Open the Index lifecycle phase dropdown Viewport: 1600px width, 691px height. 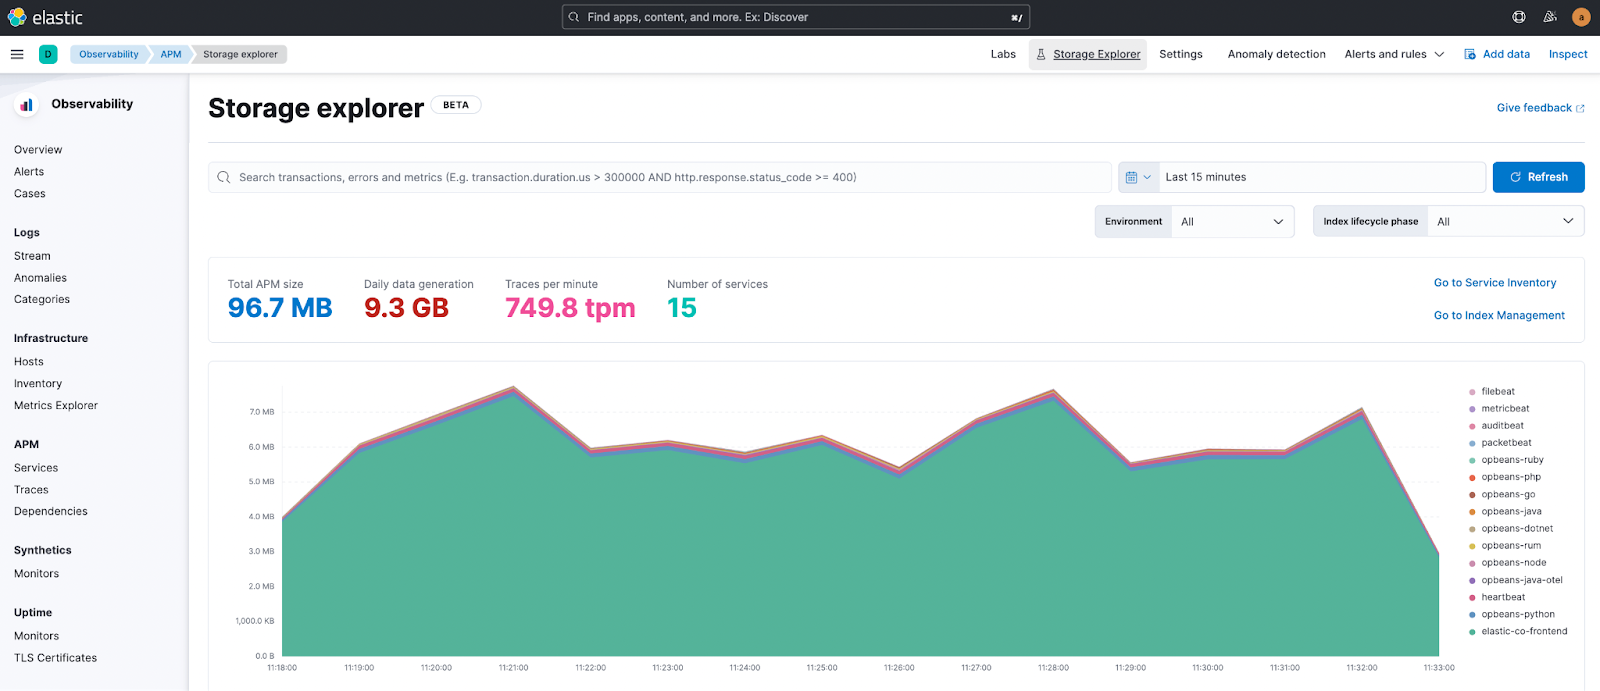pos(1505,222)
